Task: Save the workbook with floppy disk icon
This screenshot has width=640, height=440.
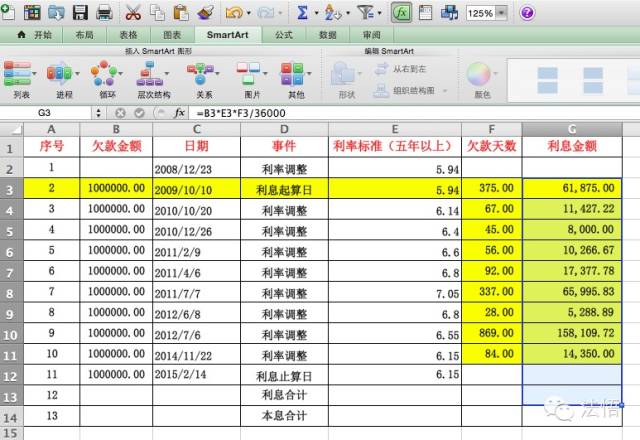Action: (x=80, y=13)
